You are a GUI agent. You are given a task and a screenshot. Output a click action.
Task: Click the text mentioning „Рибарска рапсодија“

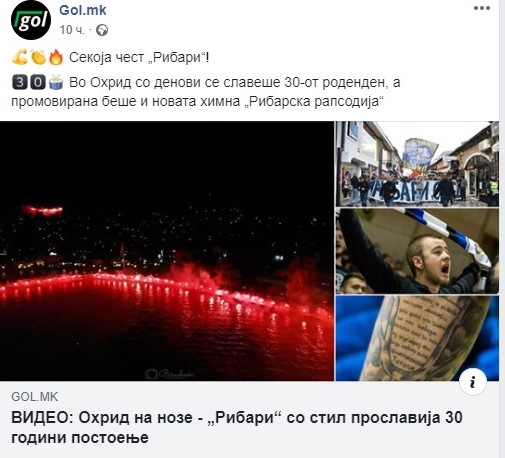(315, 101)
